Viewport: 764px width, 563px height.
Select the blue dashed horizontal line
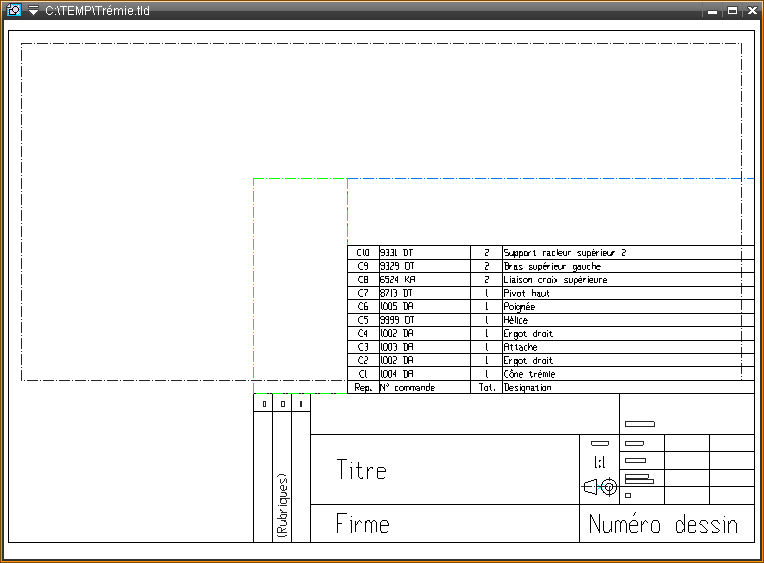click(550, 179)
